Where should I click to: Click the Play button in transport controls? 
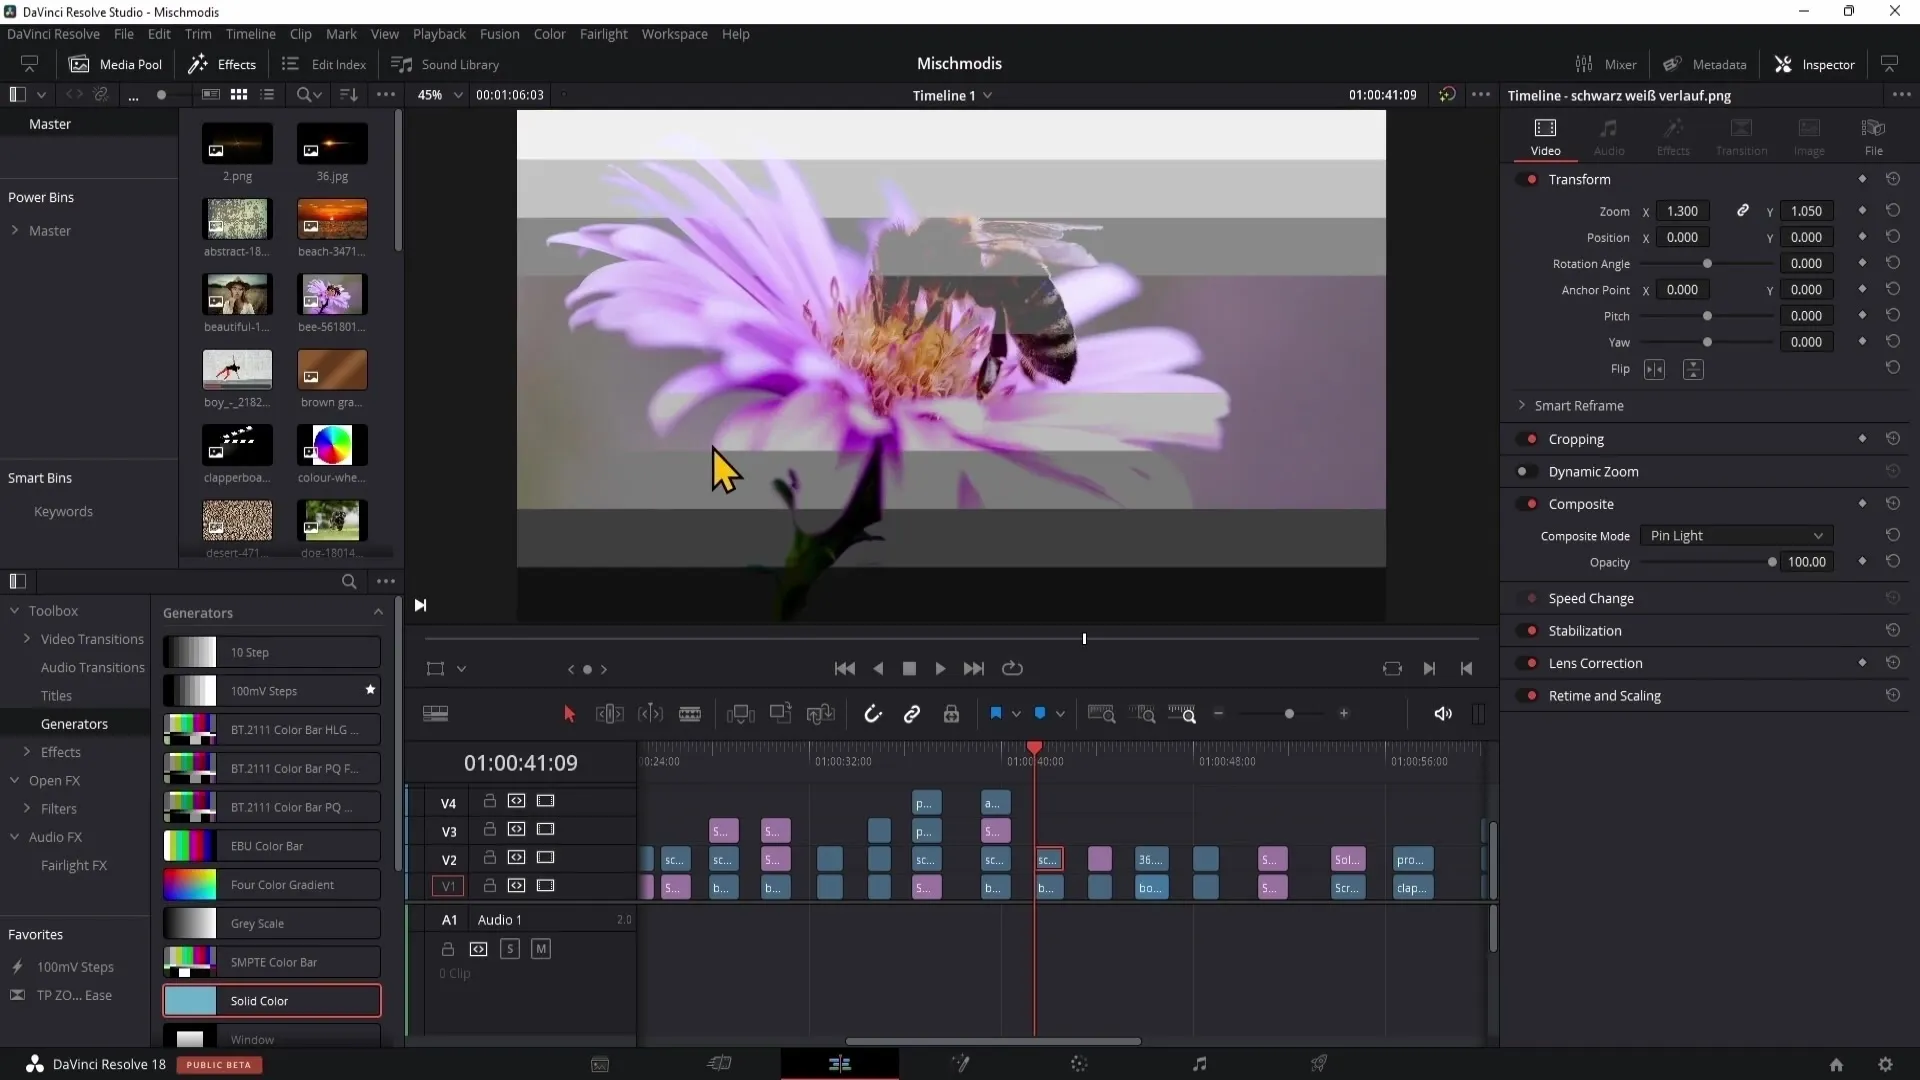(940, 667)
